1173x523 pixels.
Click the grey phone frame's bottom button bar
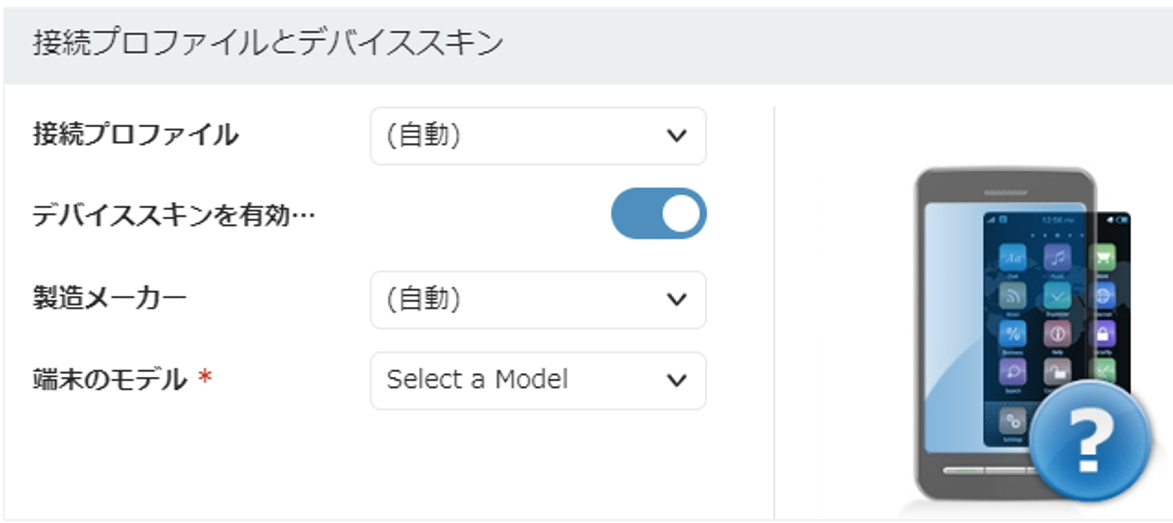click(x=985, y=470)
